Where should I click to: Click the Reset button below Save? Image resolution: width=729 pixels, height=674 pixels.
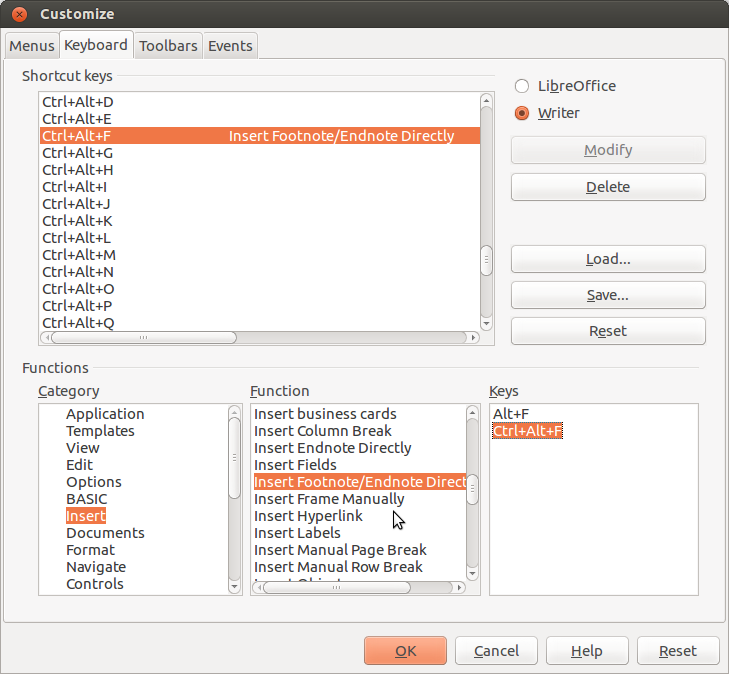(x=608, y=331)
